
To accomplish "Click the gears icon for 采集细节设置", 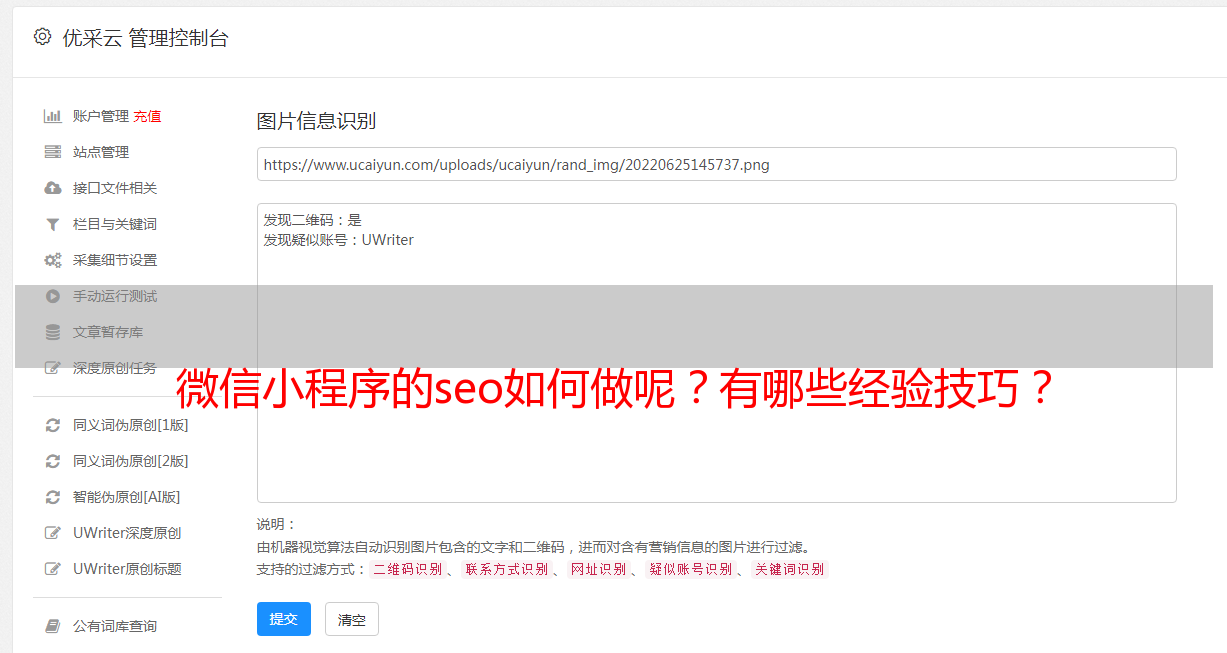I will (x=53, y=260).
